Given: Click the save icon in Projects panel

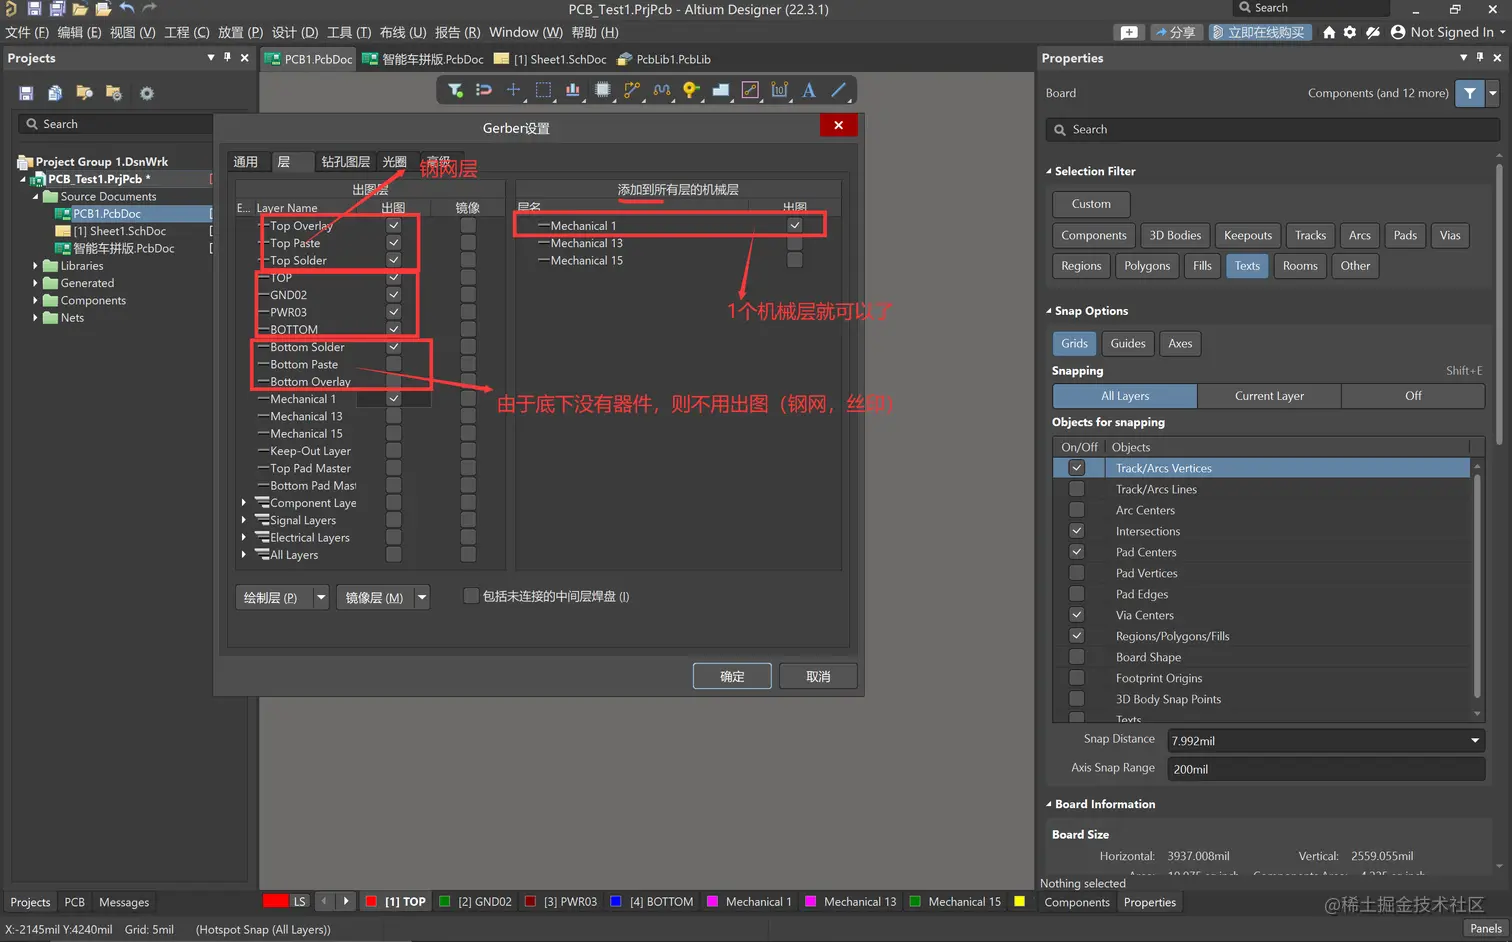Looking at the screenshot, I should click(x=26, y=93).
